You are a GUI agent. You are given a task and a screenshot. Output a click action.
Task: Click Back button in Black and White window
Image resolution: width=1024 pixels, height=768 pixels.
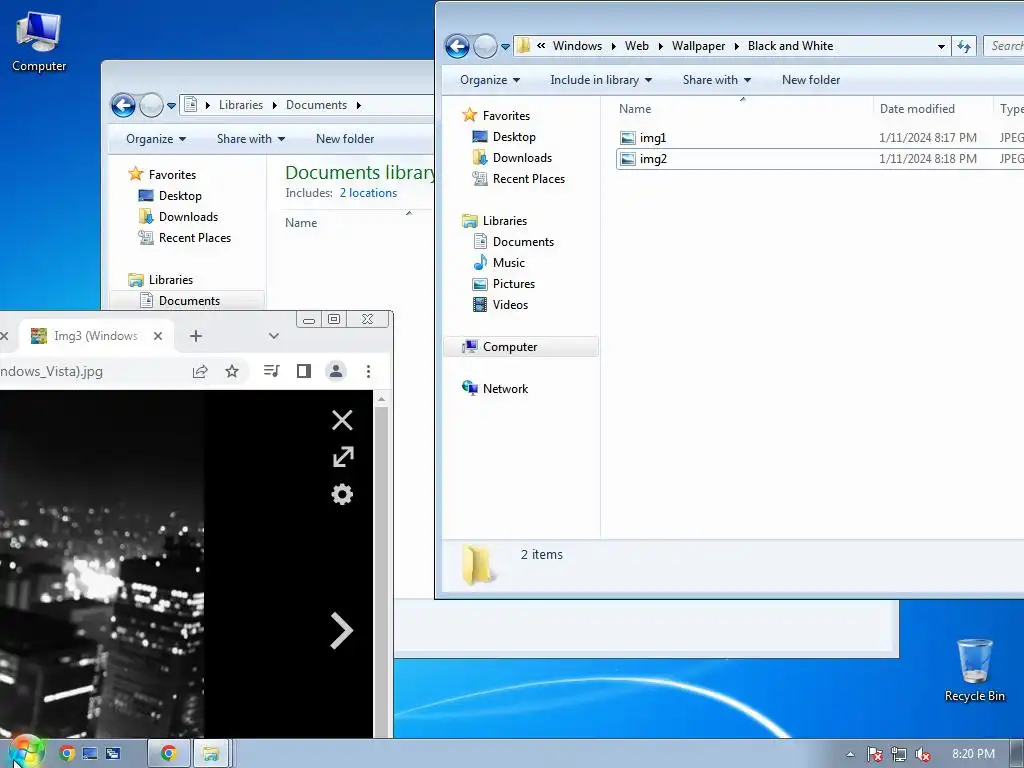[x=457, y=46]
